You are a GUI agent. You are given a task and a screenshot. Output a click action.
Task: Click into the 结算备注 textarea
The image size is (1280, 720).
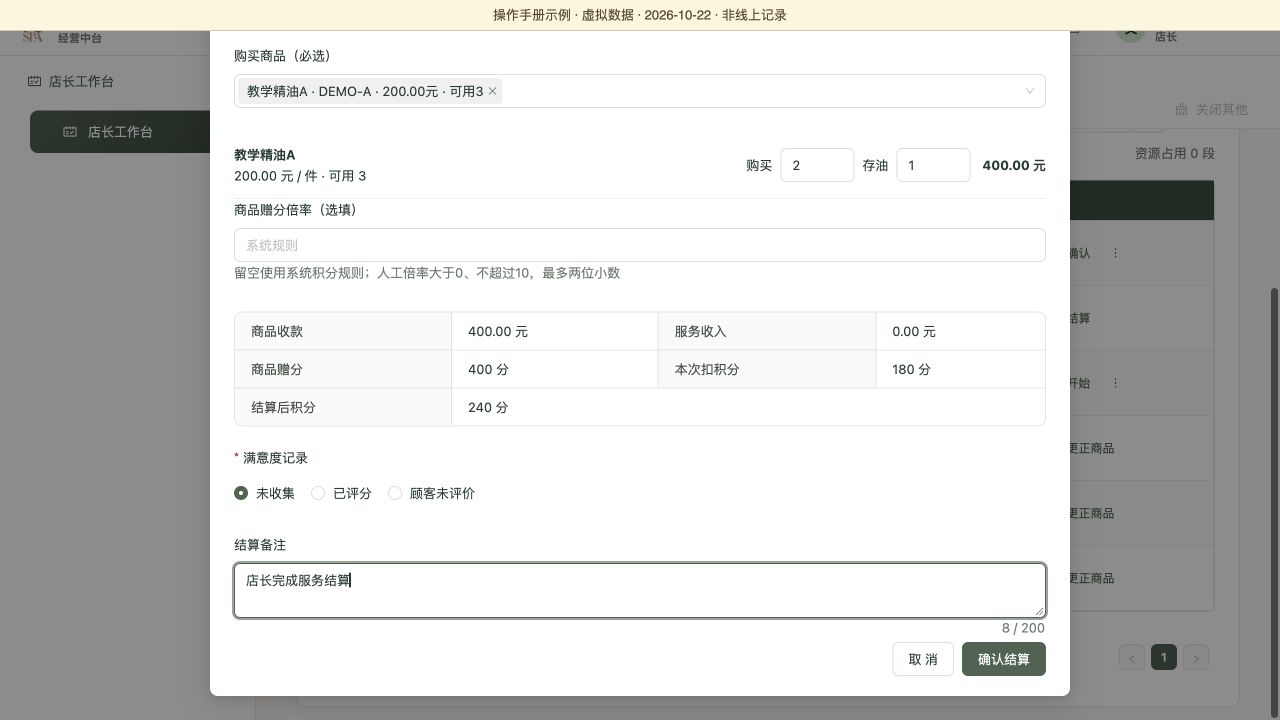(640, 590)
